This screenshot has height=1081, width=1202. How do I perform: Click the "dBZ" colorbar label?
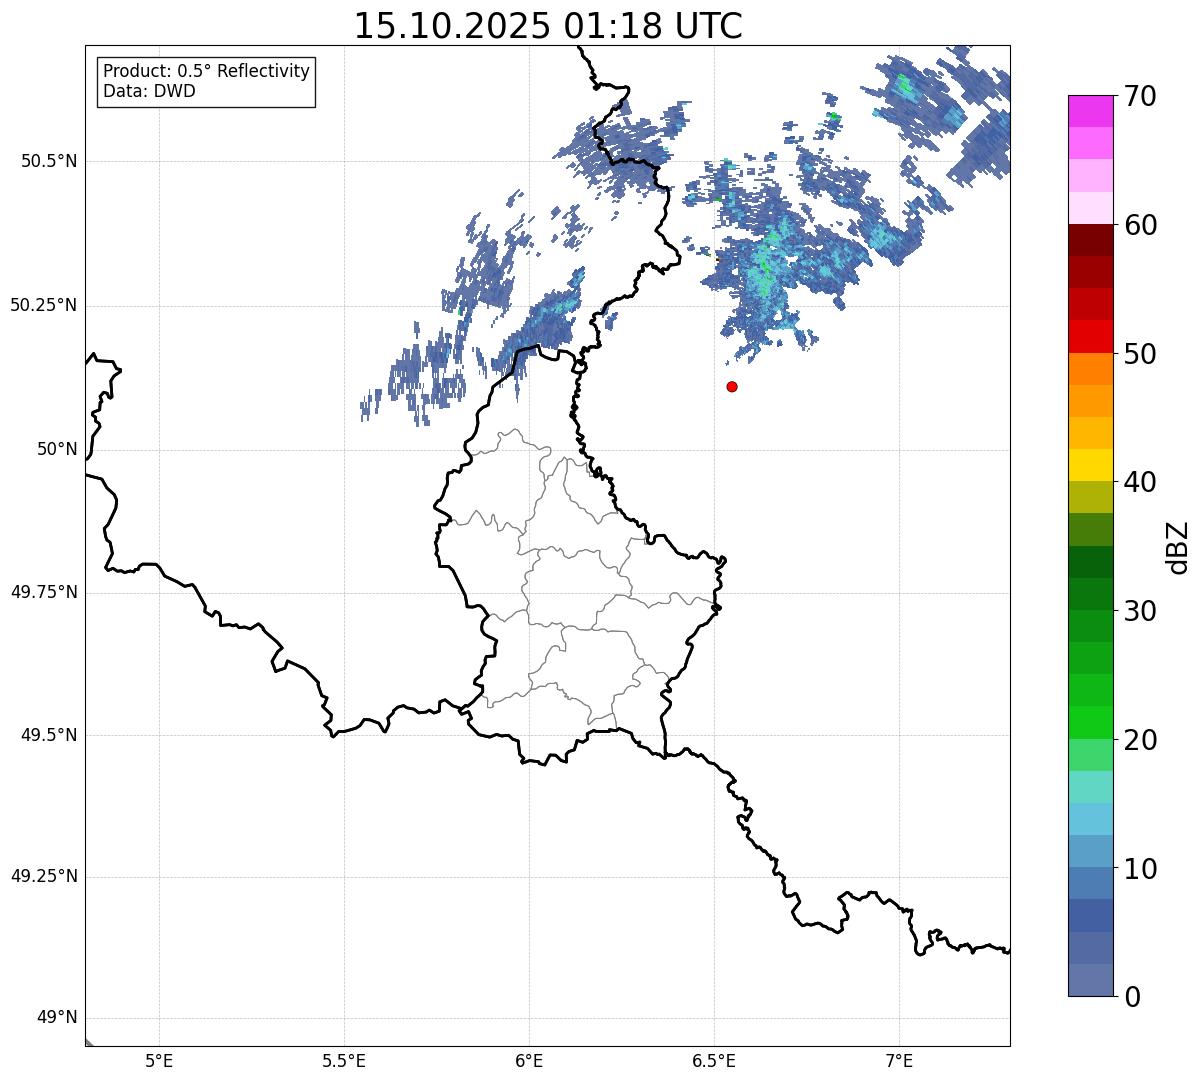tap(1178, 546)
